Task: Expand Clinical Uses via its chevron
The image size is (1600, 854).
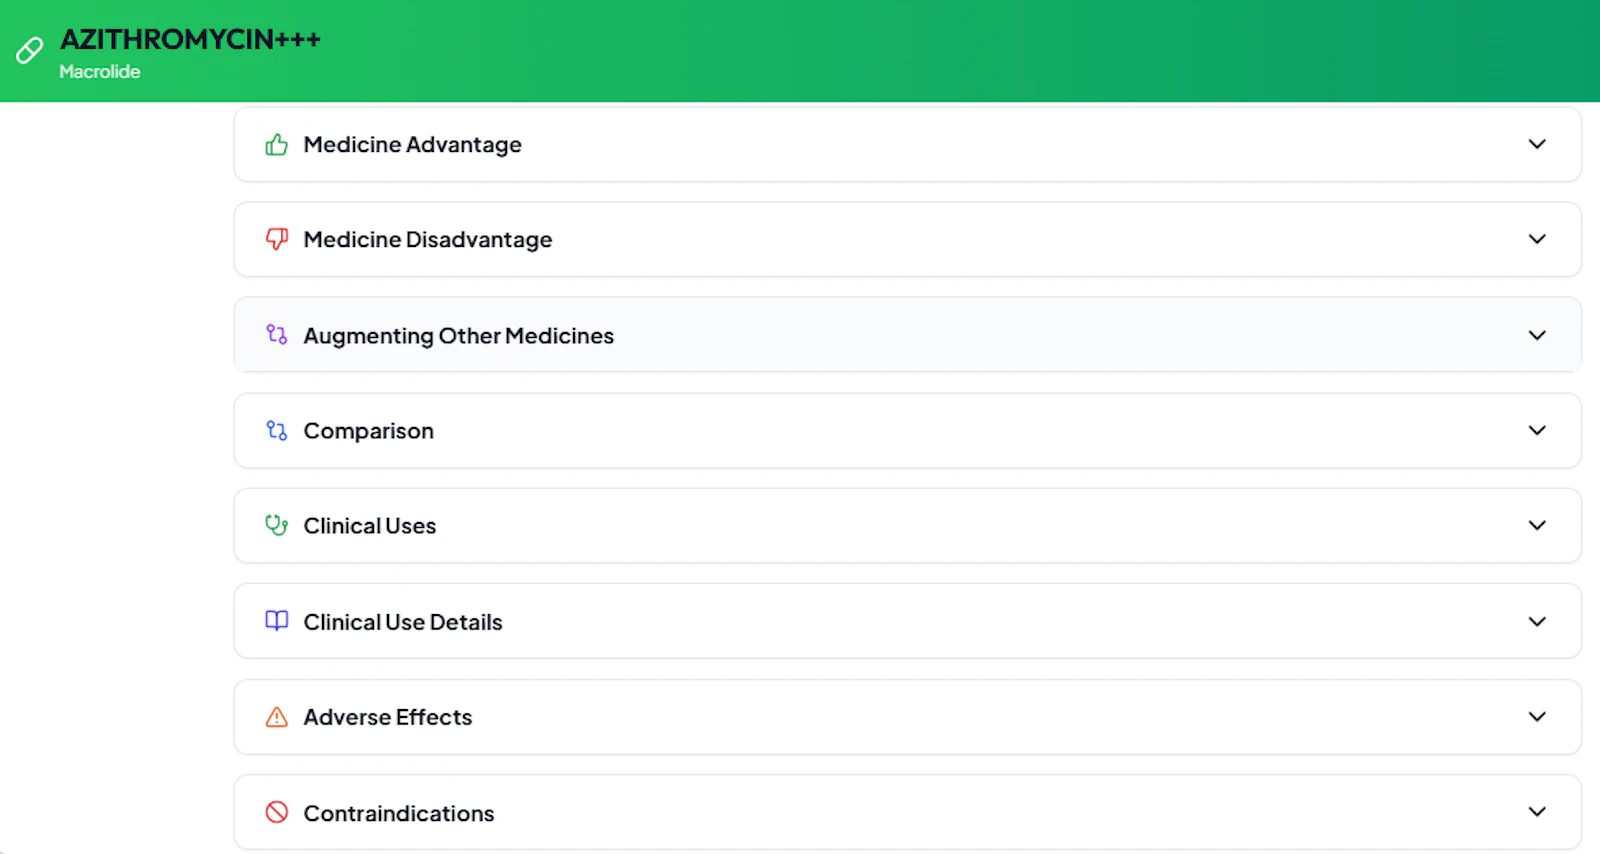Action: (1537, 525)
